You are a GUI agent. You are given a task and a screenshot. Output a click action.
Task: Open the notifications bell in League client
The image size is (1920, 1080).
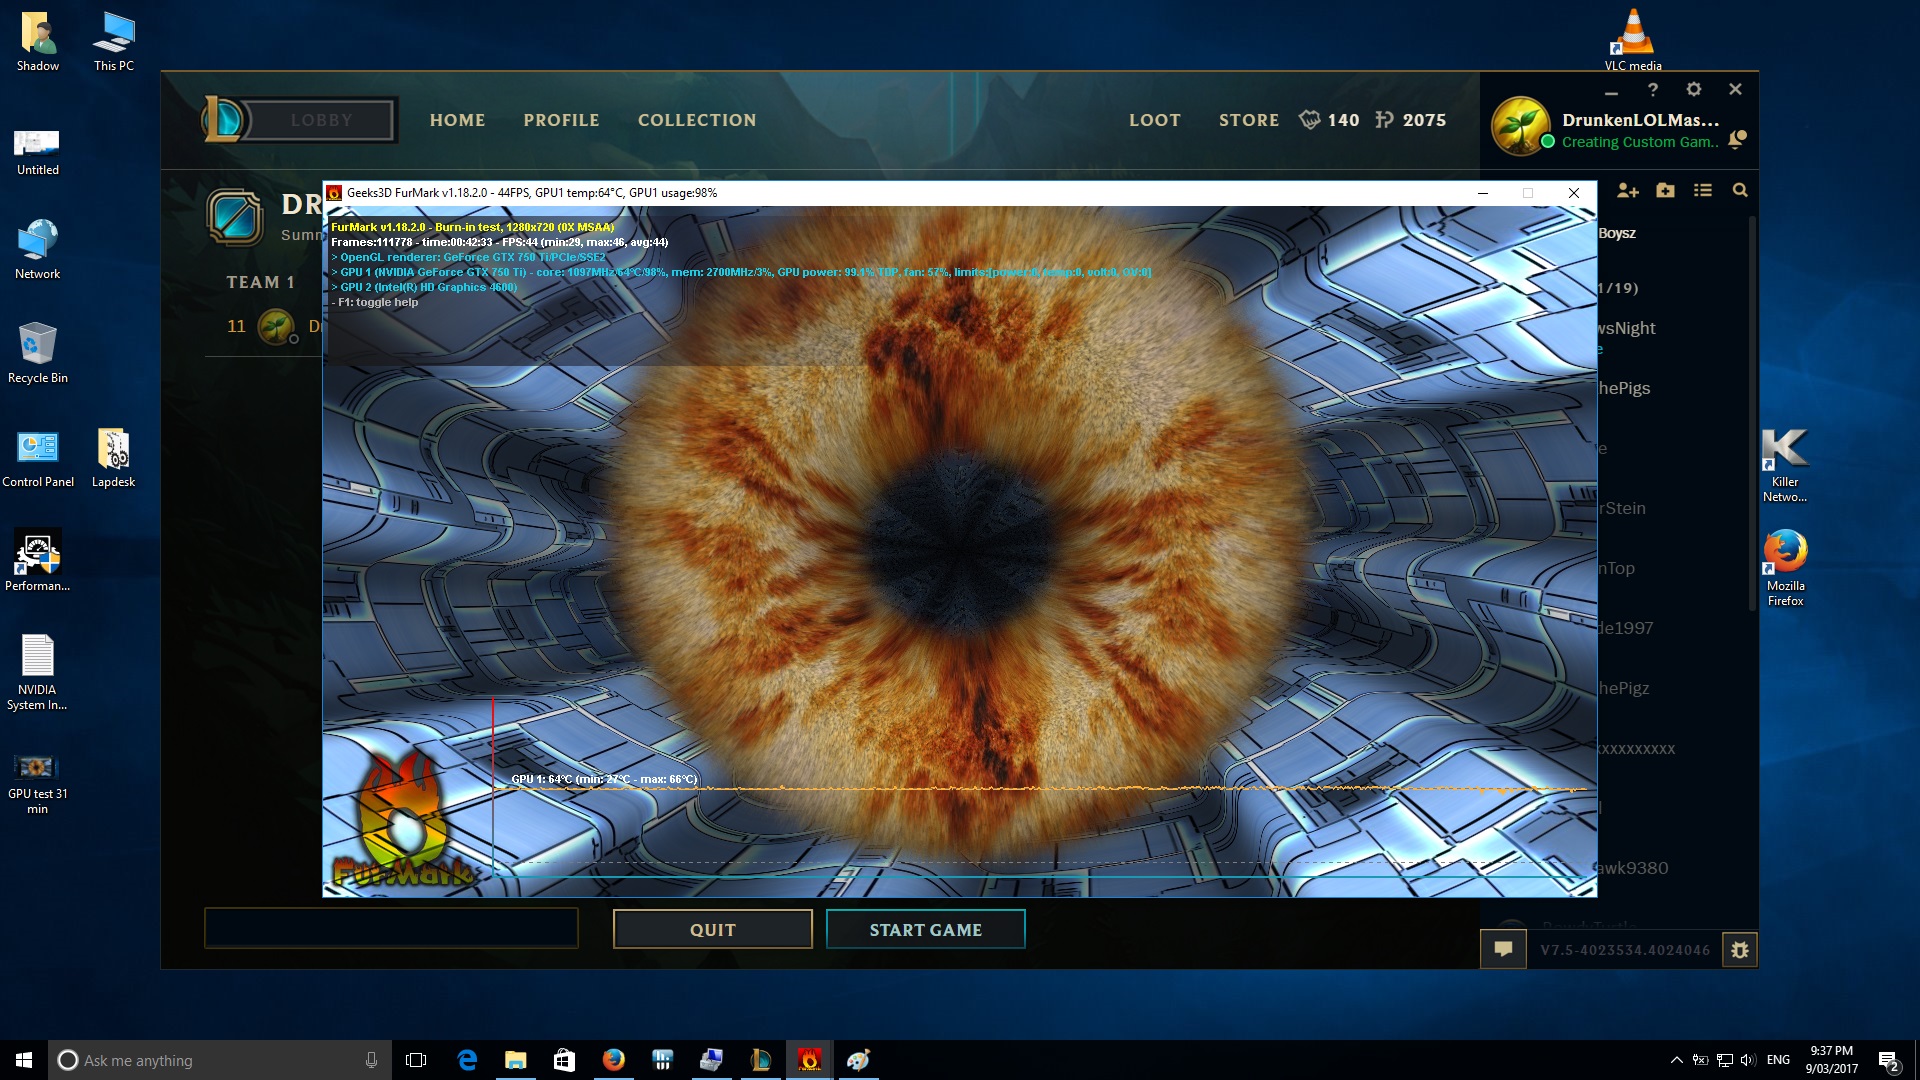(x=1737, y=140)
